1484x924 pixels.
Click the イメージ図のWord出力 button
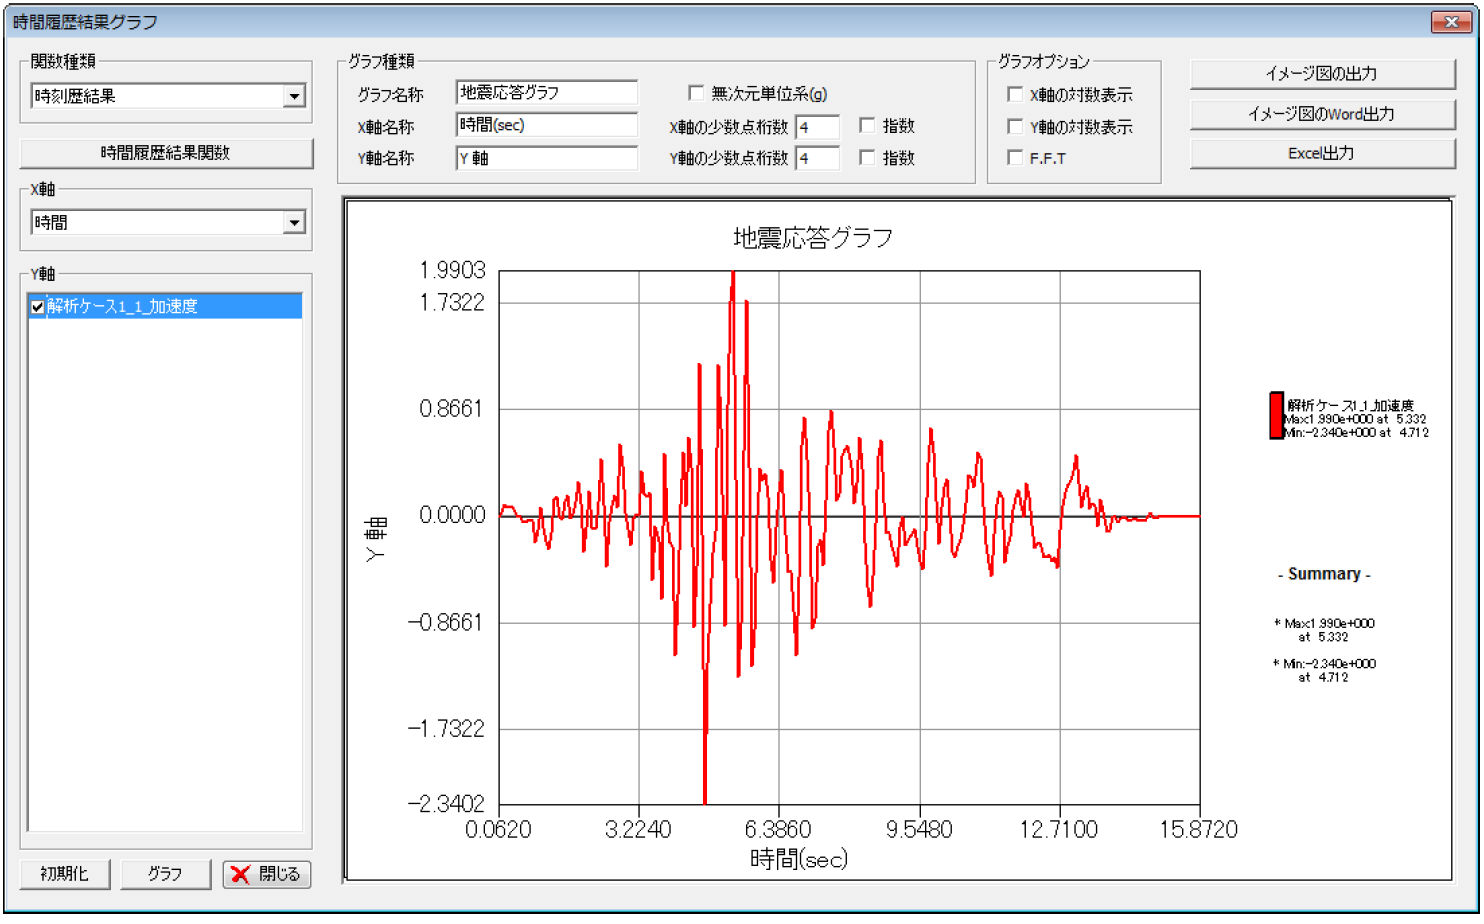pyautogui.click(x=1322, y=114)
